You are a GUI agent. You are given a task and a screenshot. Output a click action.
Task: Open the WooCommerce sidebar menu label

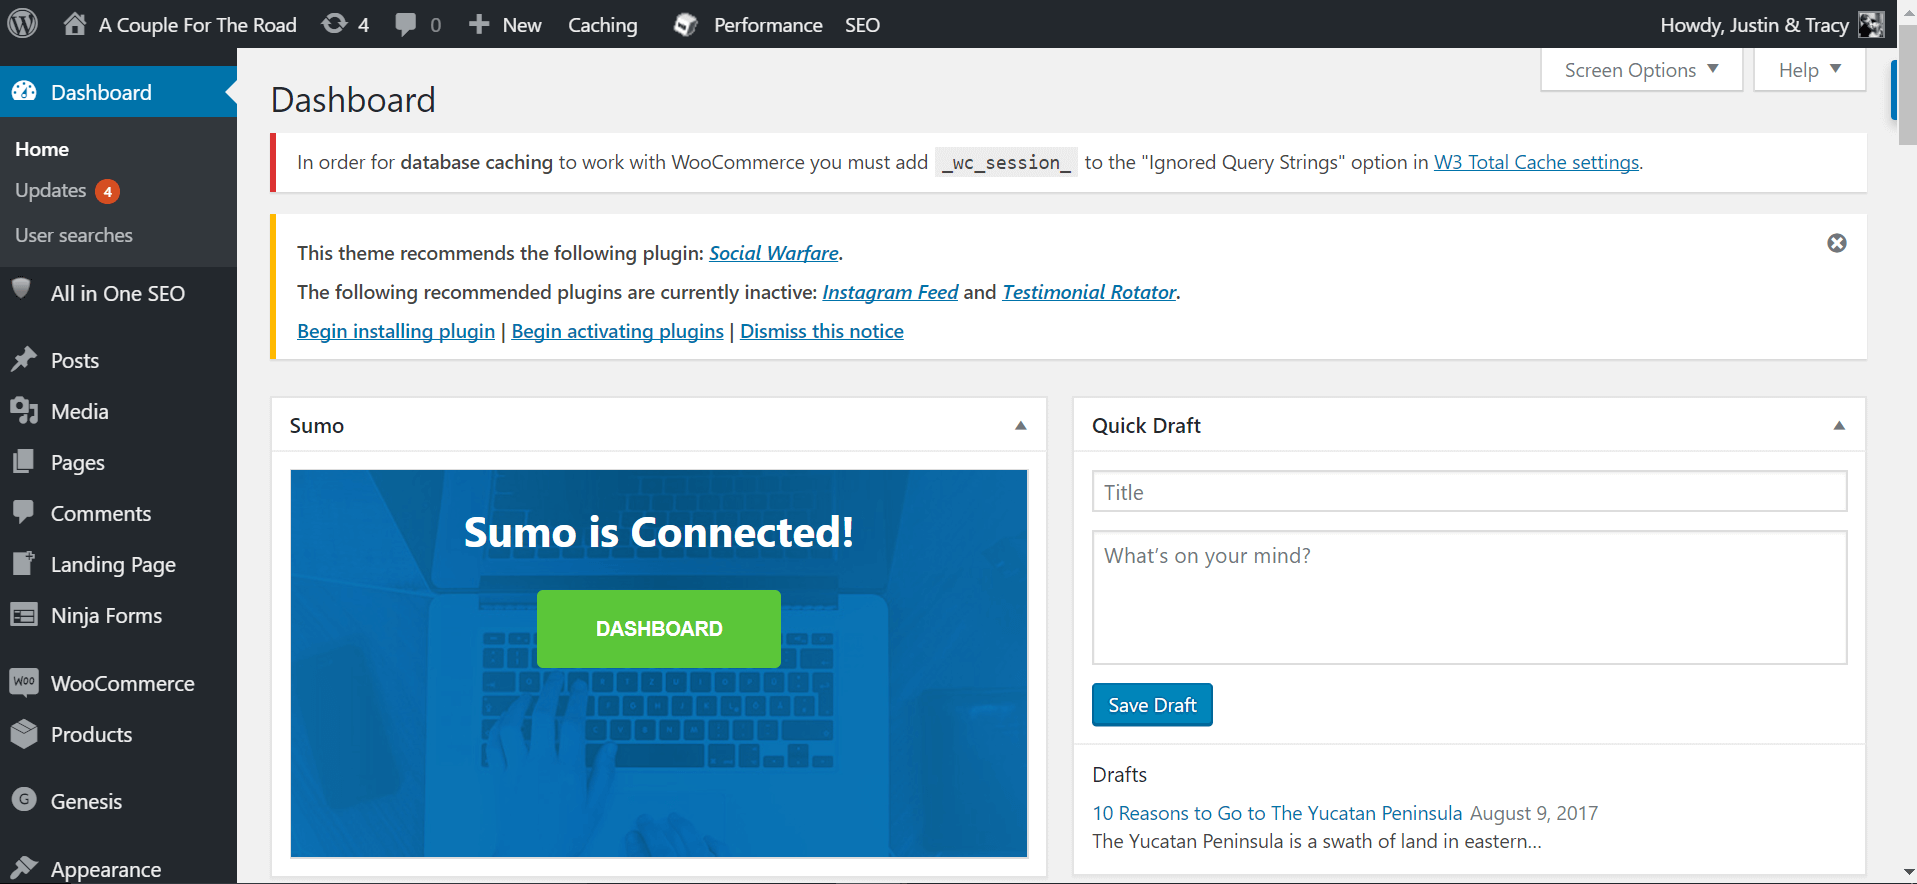coord(123,683)
